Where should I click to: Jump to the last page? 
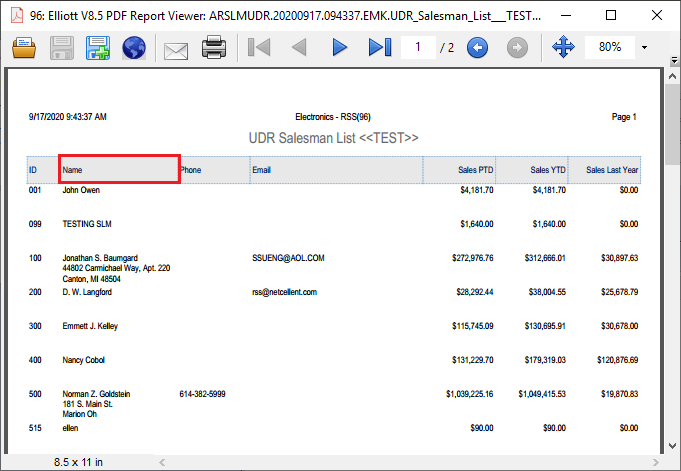coord(380,47)
